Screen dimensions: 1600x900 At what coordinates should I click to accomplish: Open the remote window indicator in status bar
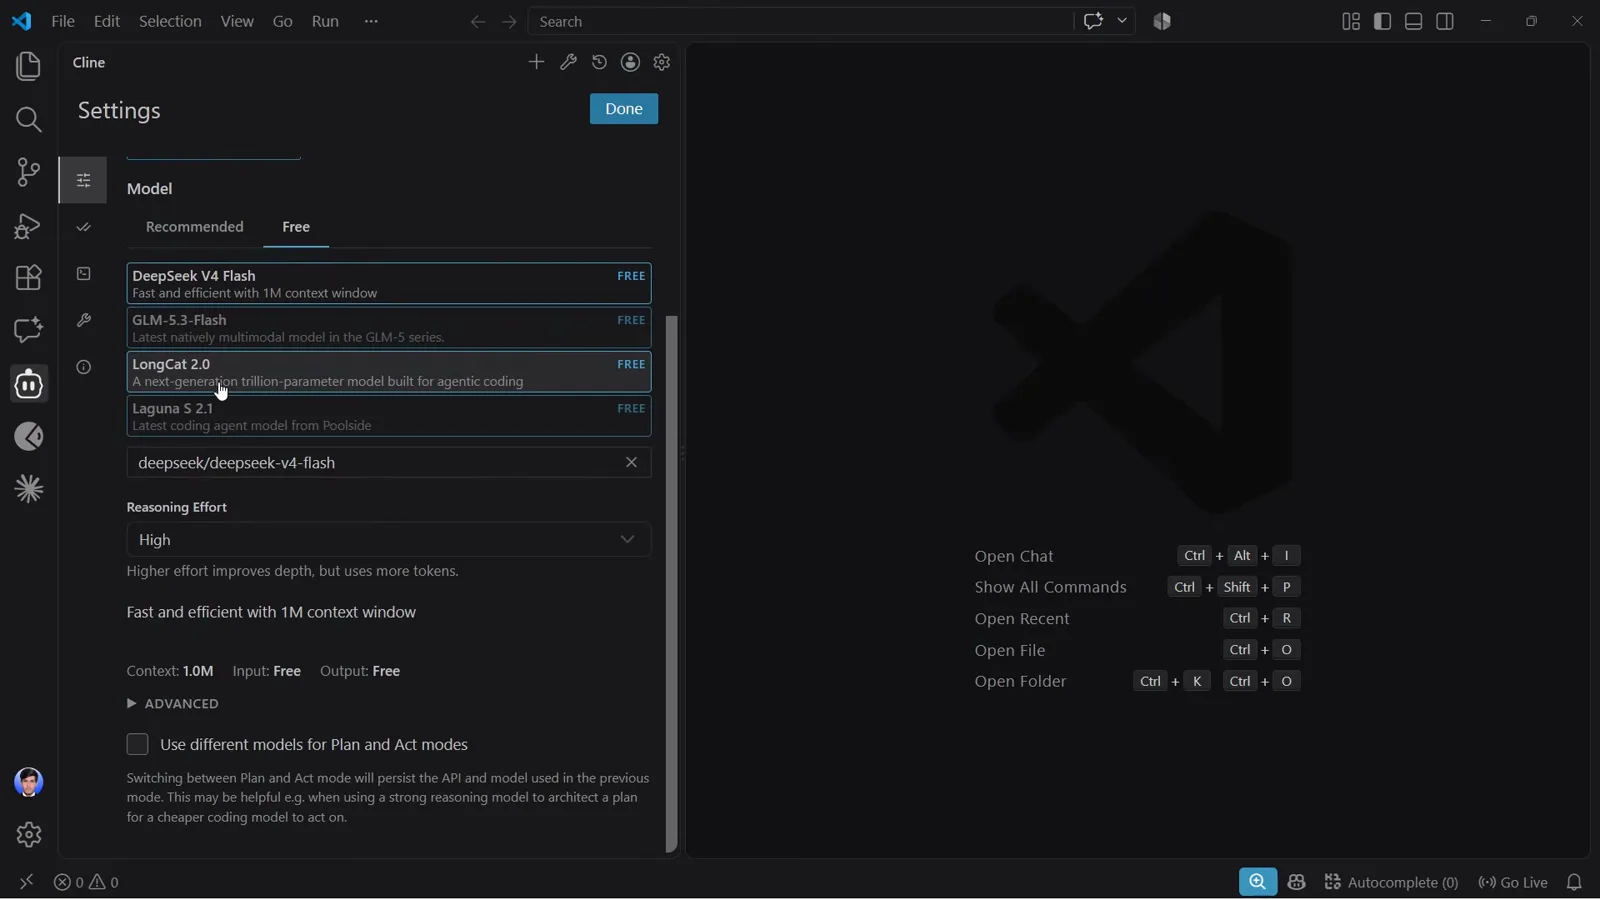tap(26, 883)
